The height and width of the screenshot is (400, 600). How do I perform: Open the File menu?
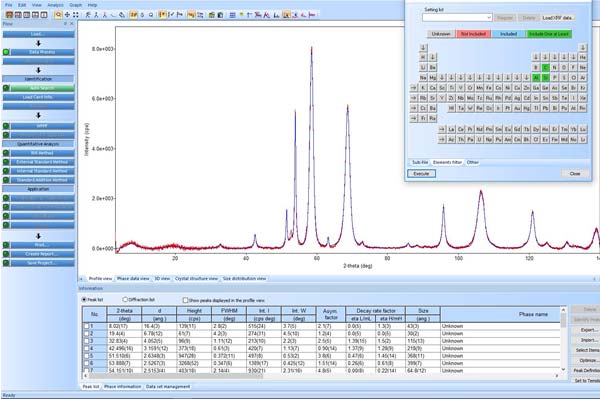click(8, 5)
